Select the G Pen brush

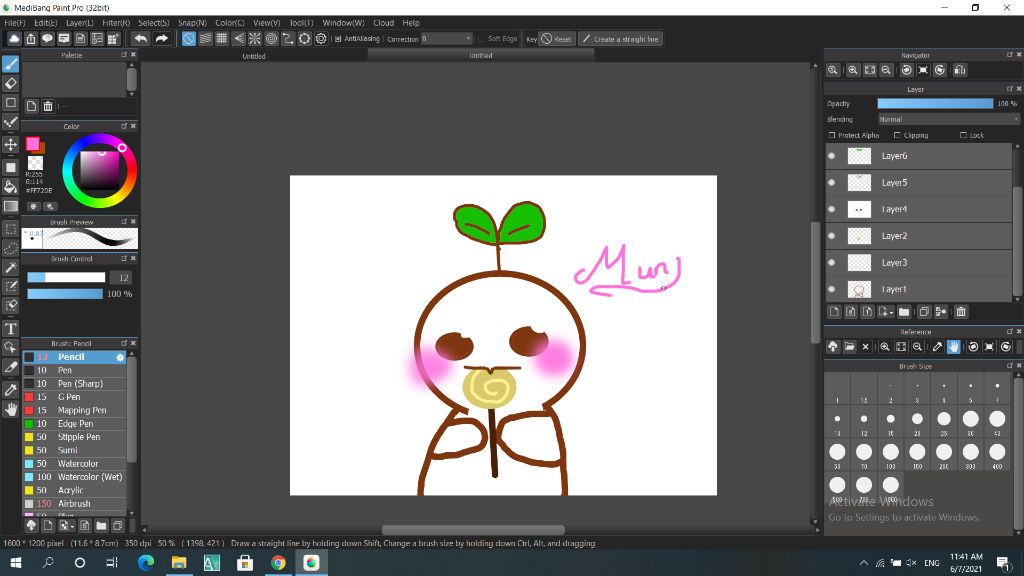pos(75,397)
